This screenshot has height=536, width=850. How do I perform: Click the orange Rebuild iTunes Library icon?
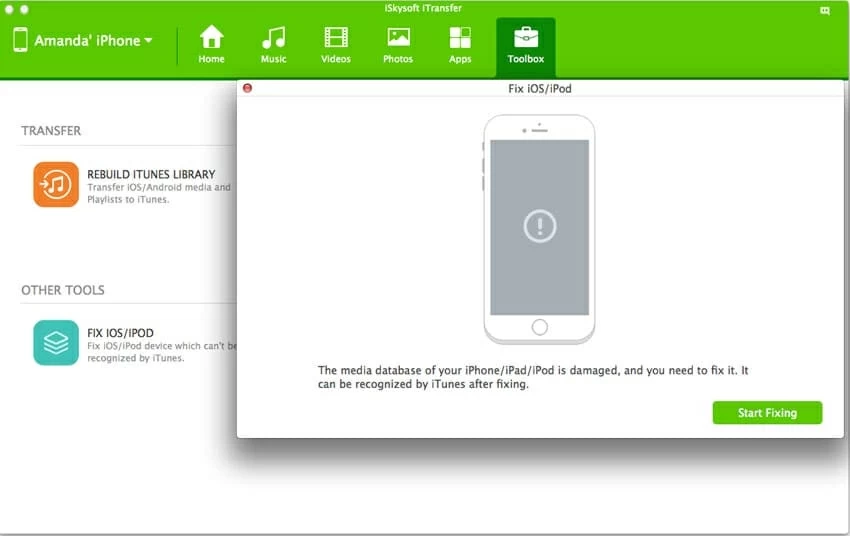[56, 185]
